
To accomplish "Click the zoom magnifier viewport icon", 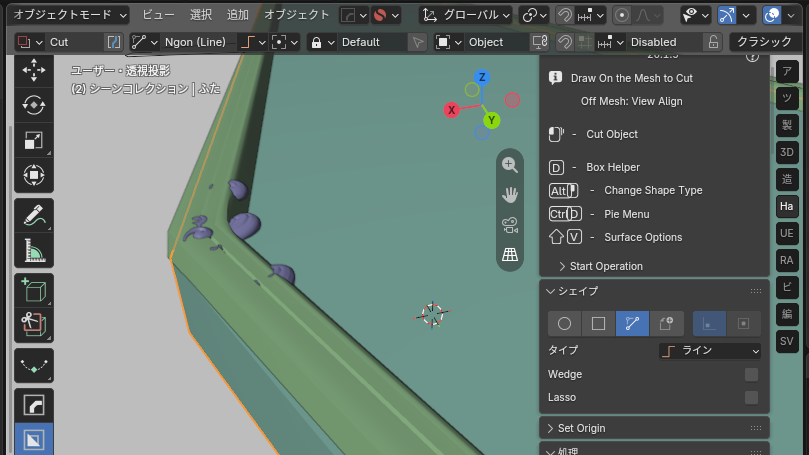I will [x=510, y=165].
